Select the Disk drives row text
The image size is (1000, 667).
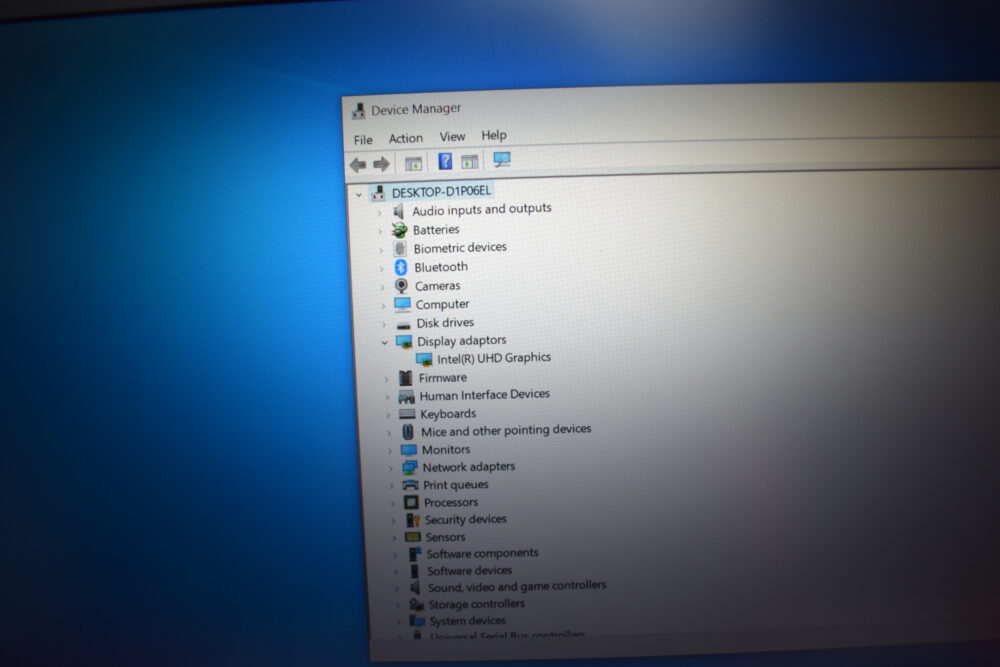(445, 323)
